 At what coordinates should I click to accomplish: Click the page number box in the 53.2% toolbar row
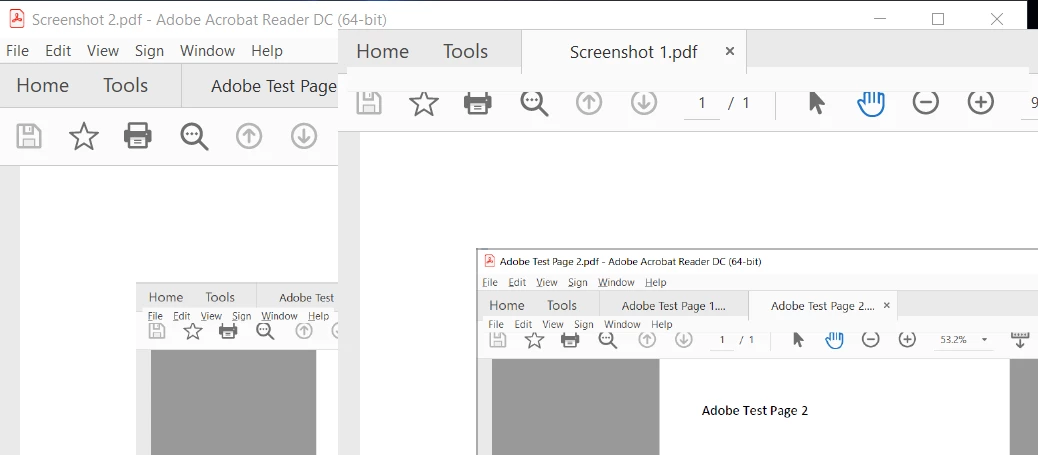tap(722, 340)
